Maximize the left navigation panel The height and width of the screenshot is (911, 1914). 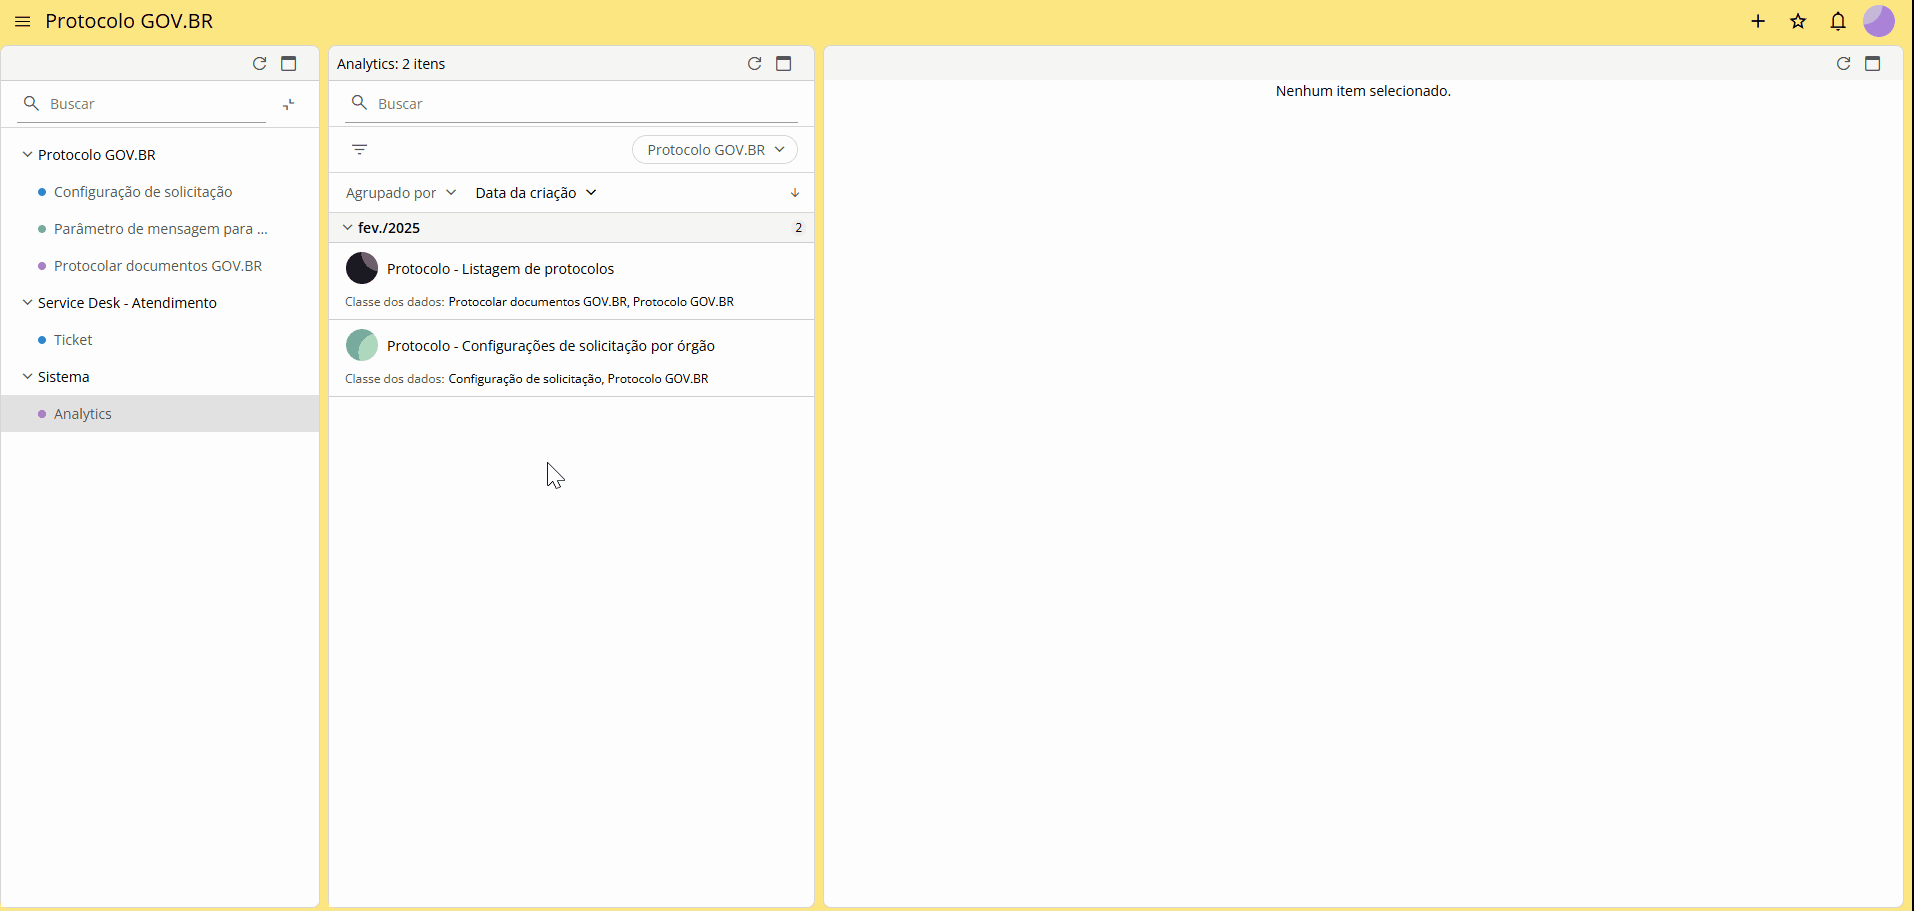289,63
